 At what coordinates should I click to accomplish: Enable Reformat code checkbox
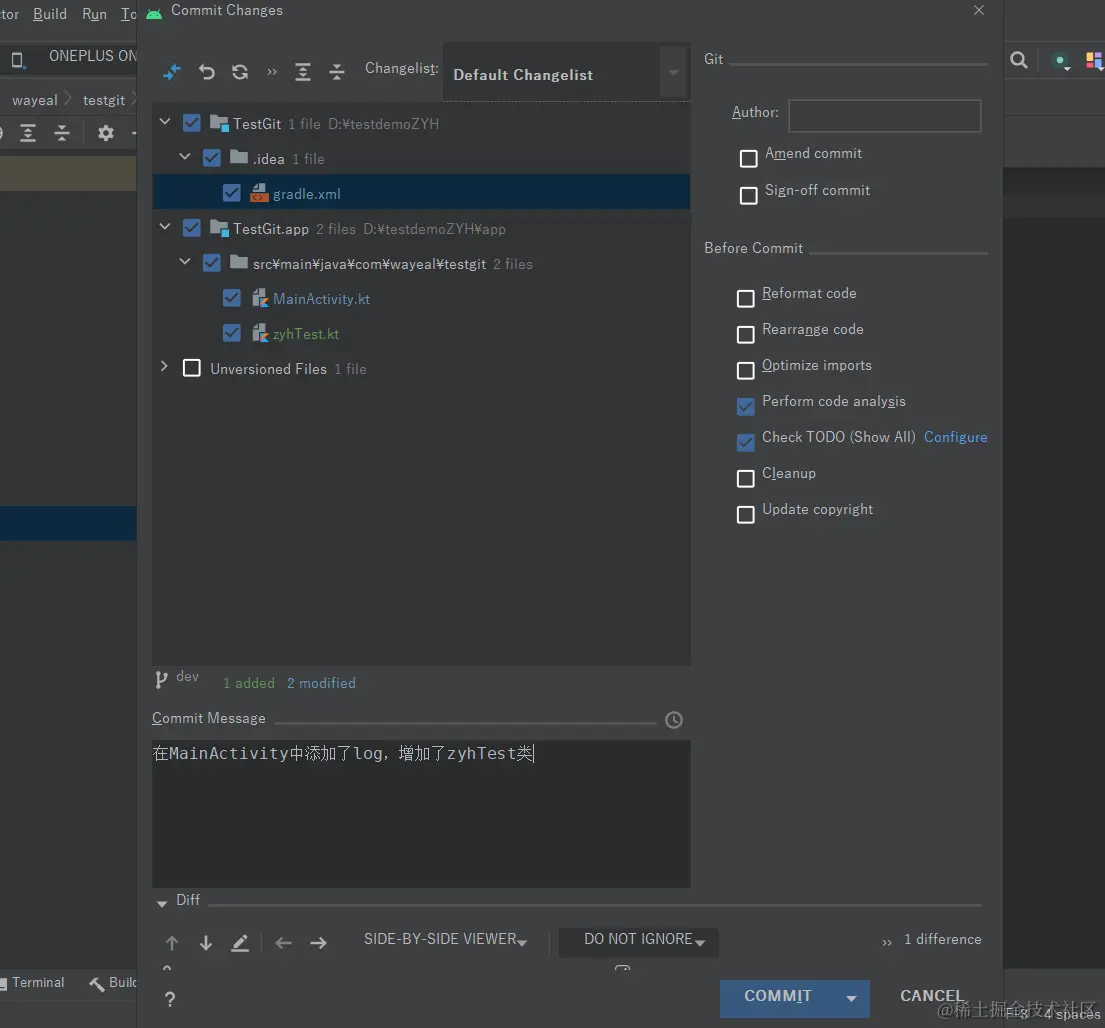coord(745,299)
